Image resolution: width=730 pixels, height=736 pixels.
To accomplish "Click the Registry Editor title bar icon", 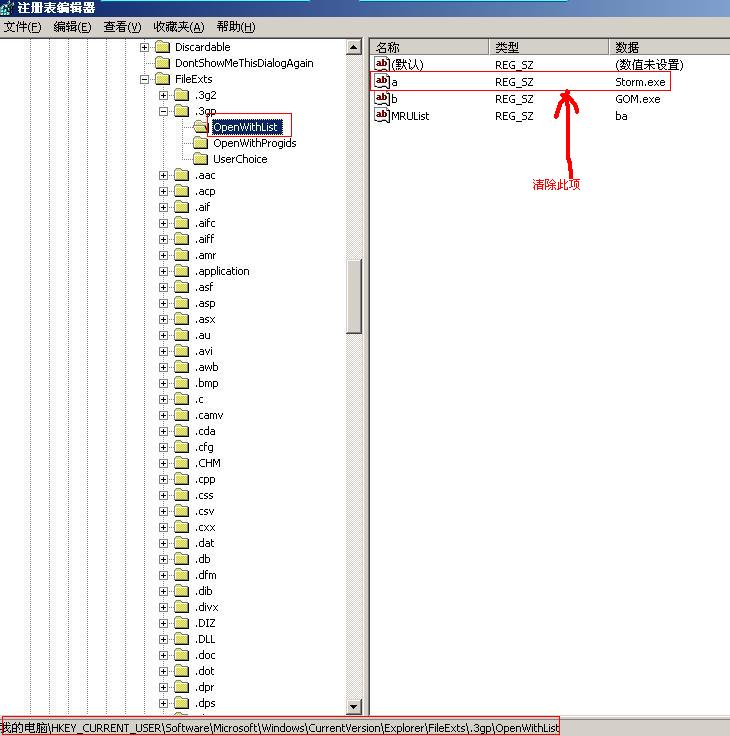I will (7, 8).
